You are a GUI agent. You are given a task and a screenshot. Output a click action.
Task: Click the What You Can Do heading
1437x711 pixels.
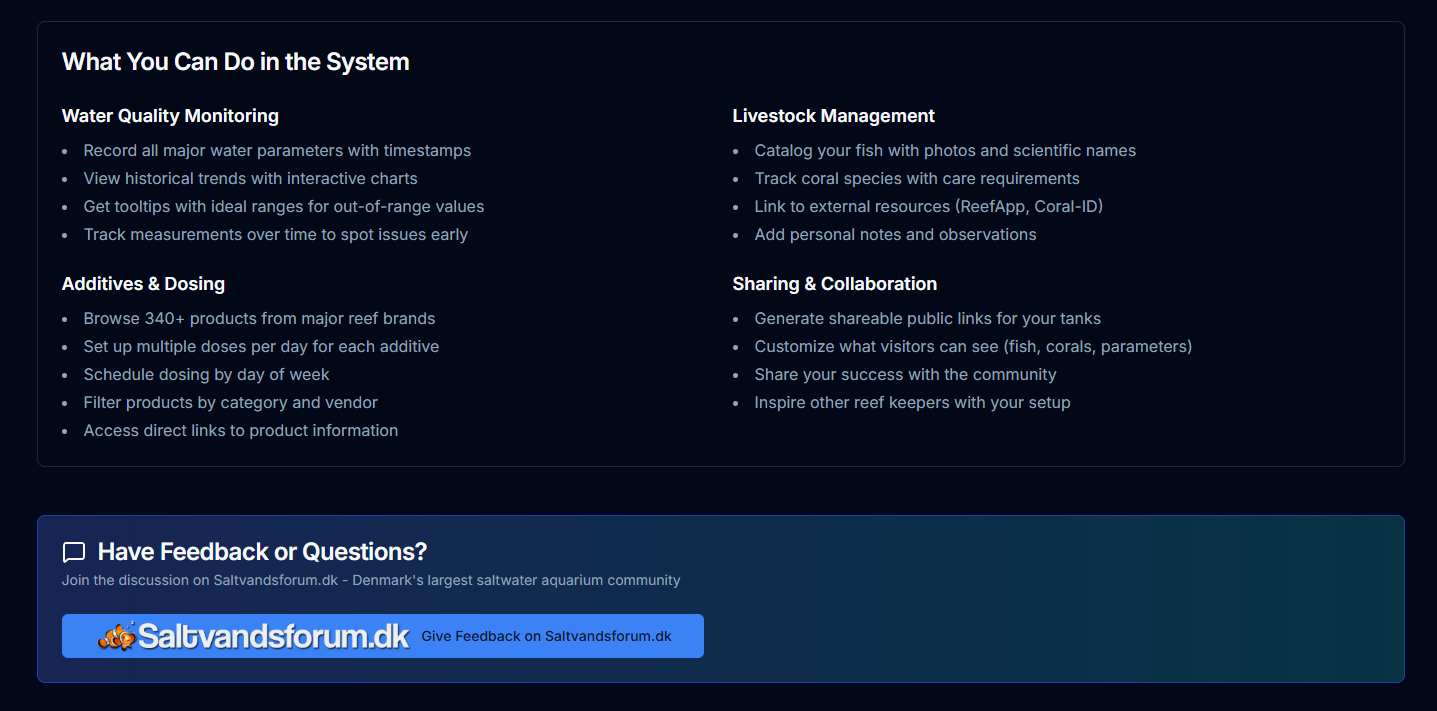click(x=236, y=62)
